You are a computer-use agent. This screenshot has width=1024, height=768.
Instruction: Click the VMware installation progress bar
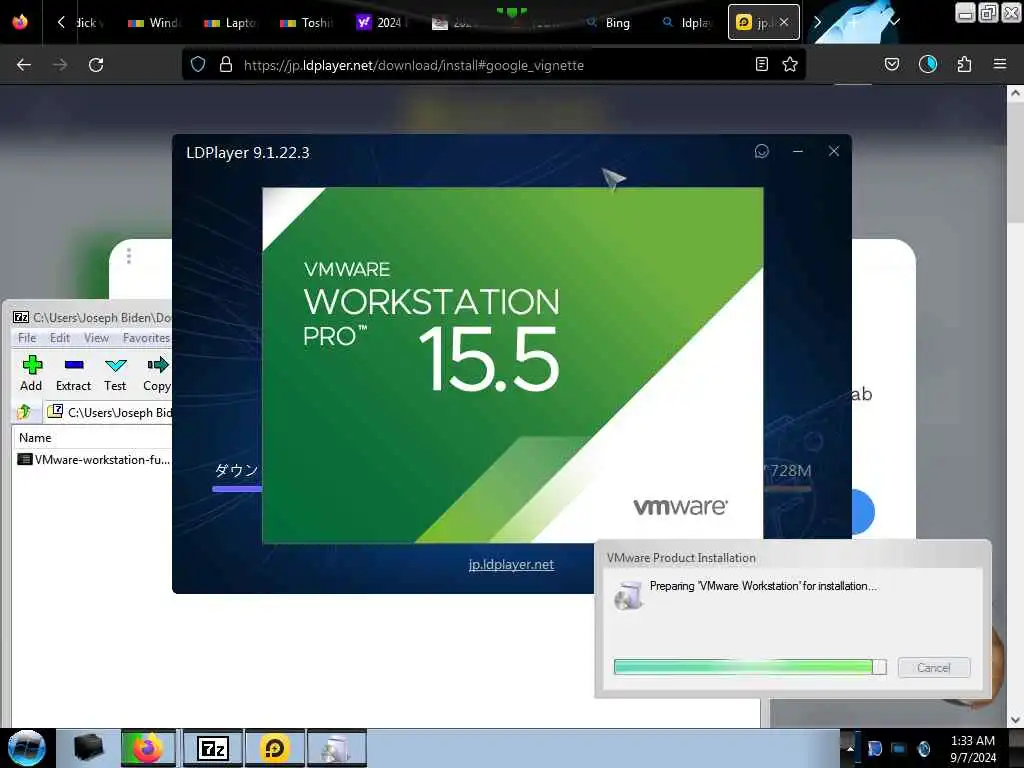click(x=750, y=667)
